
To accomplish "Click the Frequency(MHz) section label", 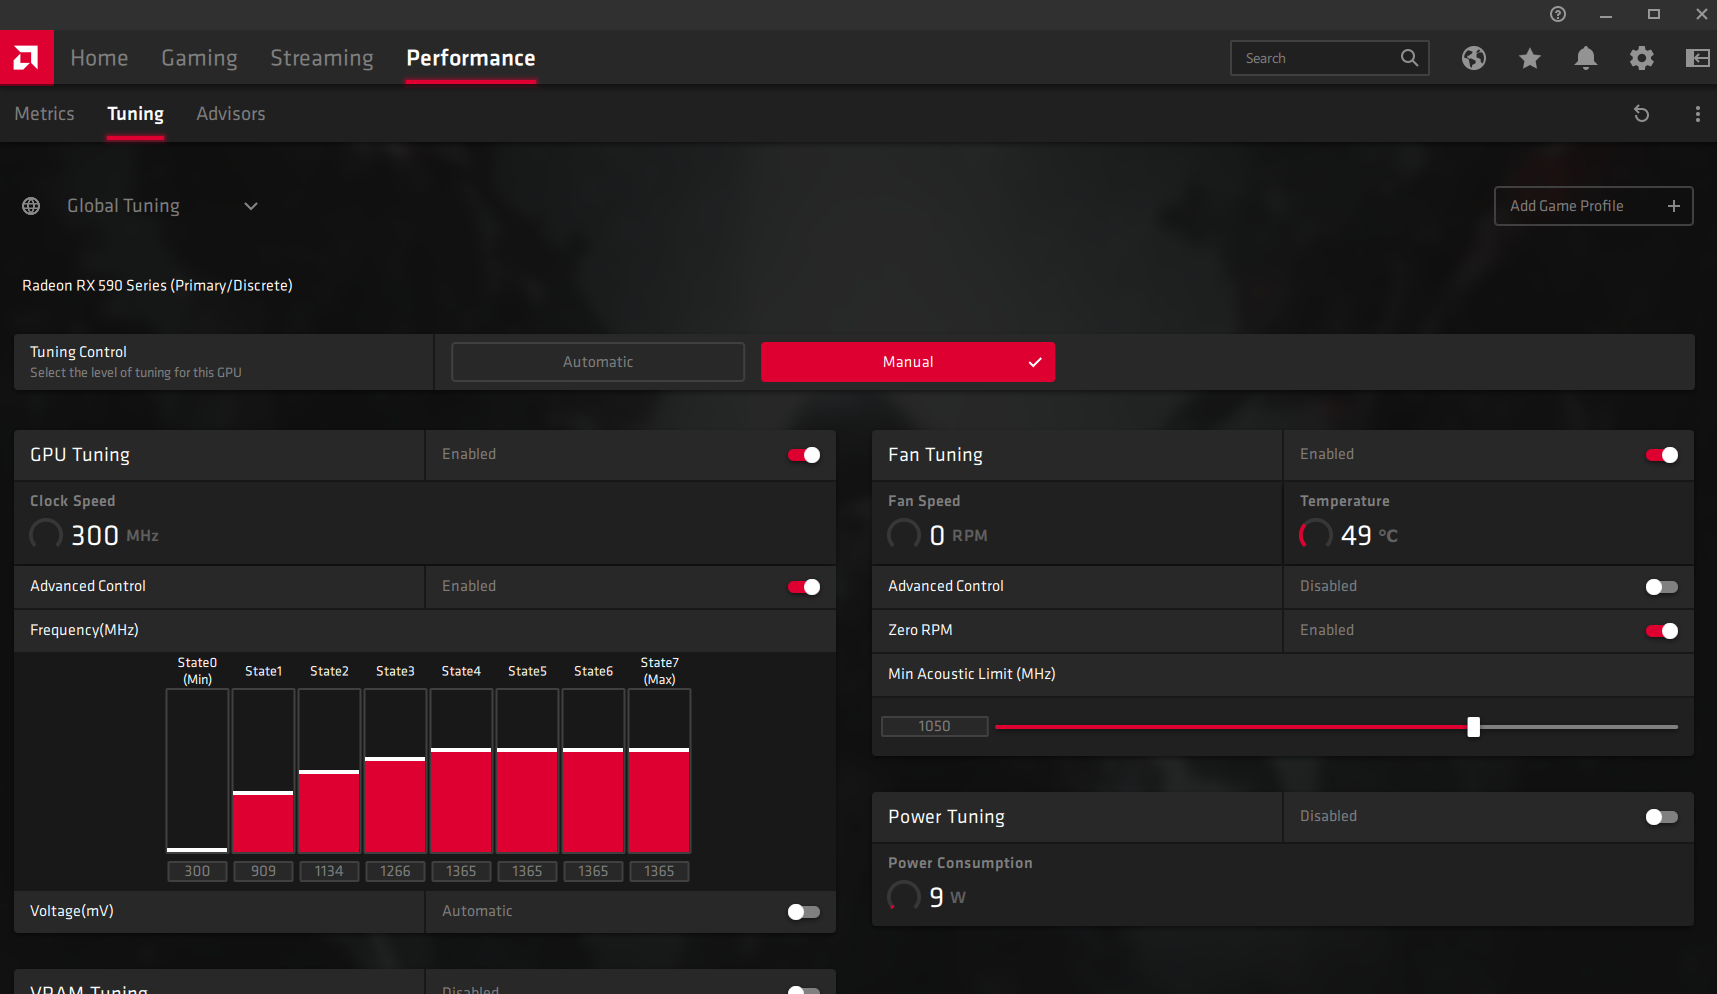I will click(84, 630).
